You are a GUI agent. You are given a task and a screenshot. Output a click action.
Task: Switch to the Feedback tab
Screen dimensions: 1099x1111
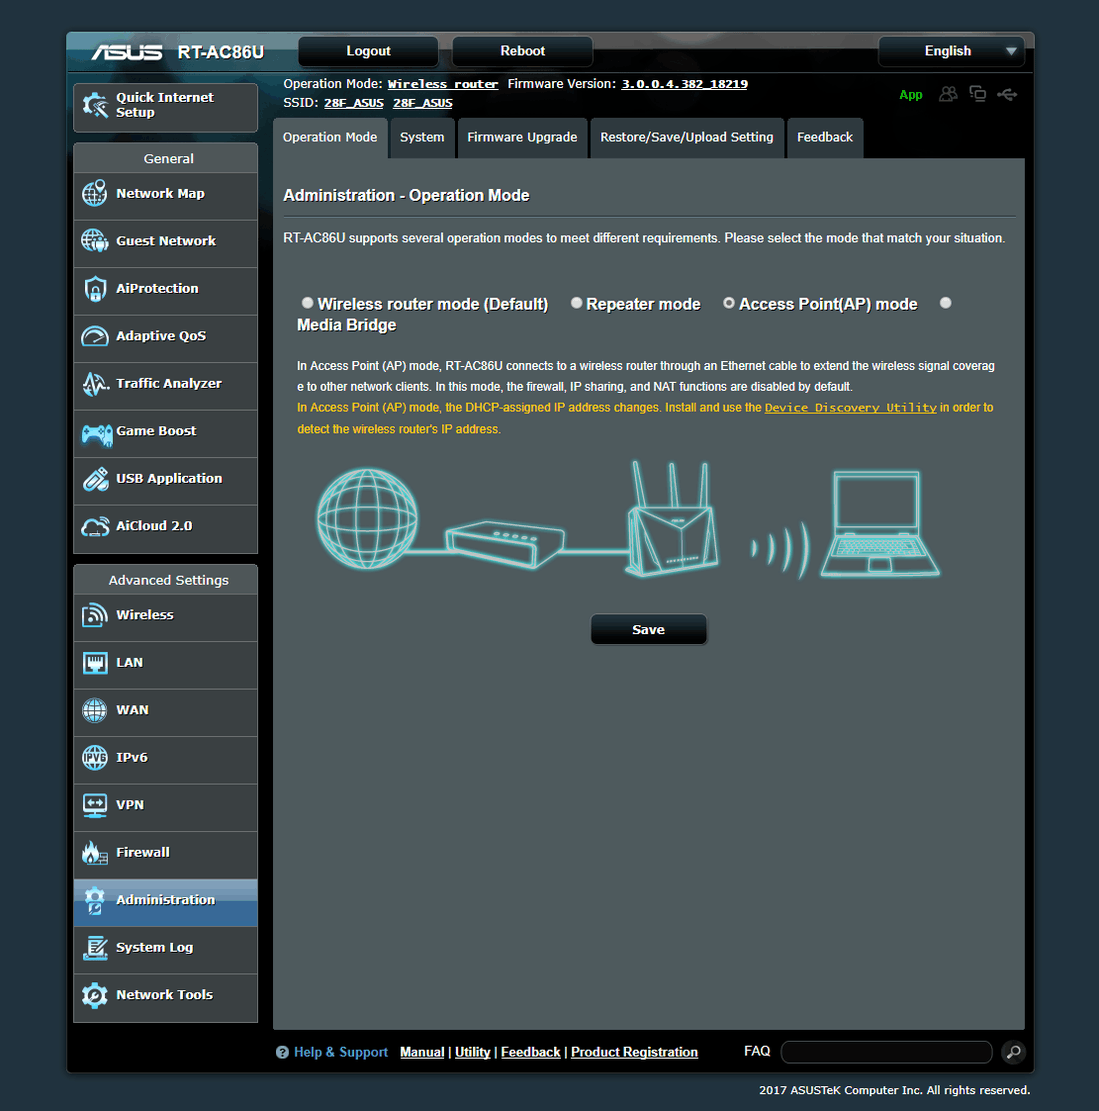click(825, 137)
